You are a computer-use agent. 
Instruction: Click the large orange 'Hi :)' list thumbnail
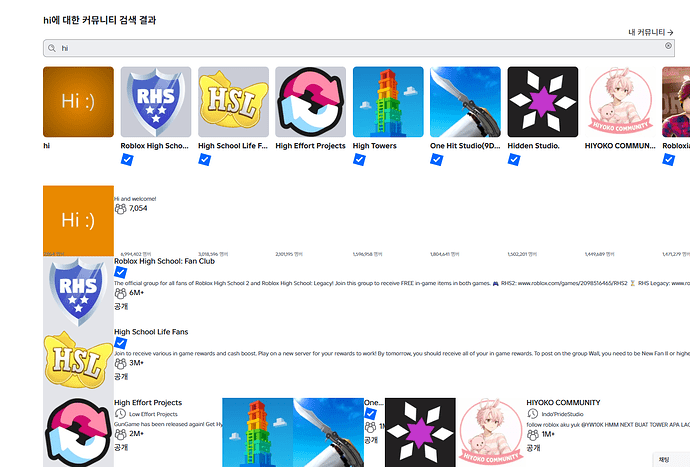(78, 221)
